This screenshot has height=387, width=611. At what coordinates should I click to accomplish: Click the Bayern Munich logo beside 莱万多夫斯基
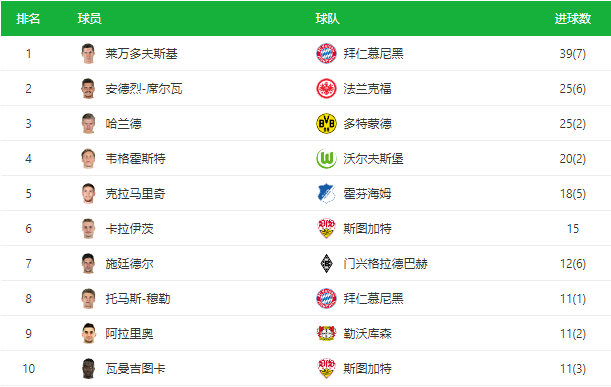pyautogui.click(x=326, y=53)
